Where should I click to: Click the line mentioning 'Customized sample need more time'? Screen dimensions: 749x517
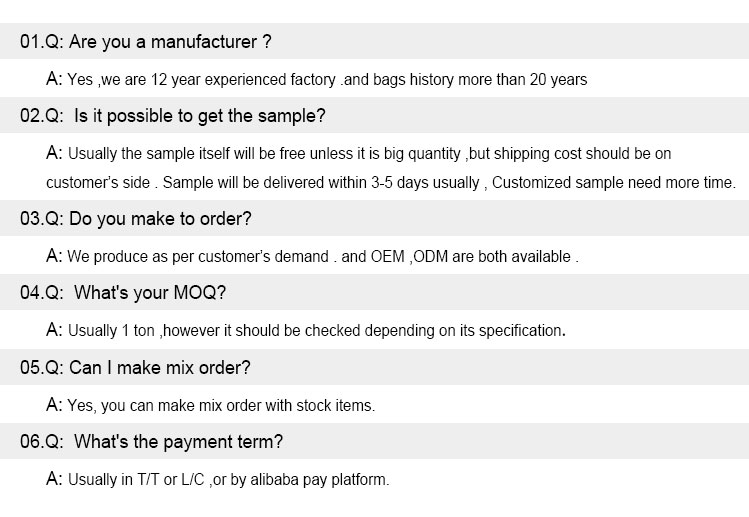[391, 182]
